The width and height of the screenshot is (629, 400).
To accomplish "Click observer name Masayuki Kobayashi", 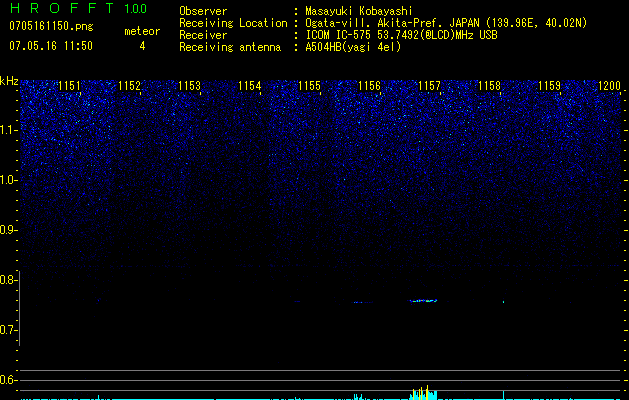I will [x=359, y=11].
